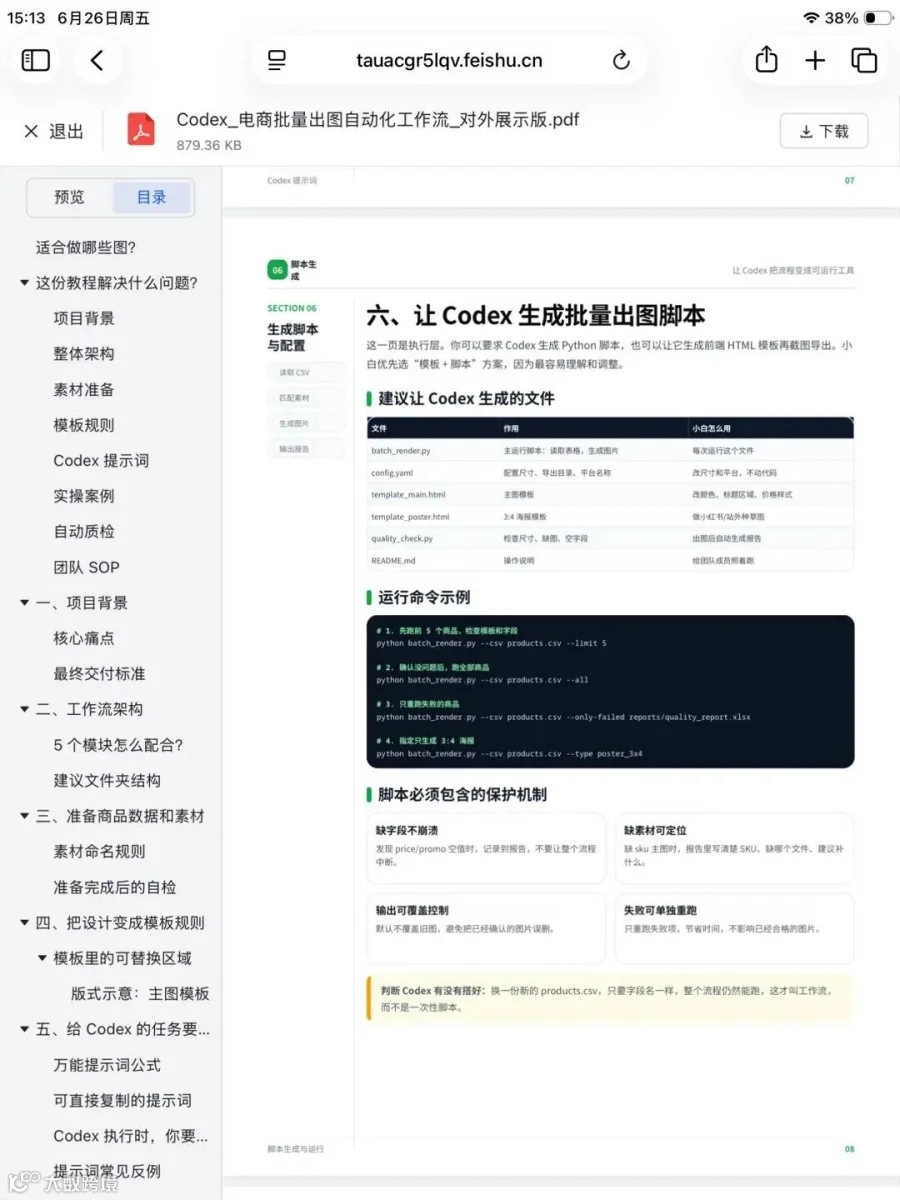This screenshot has height=1200, width=900.
Task: Click the 读取 CSV step pill
Action: (306, 372)
